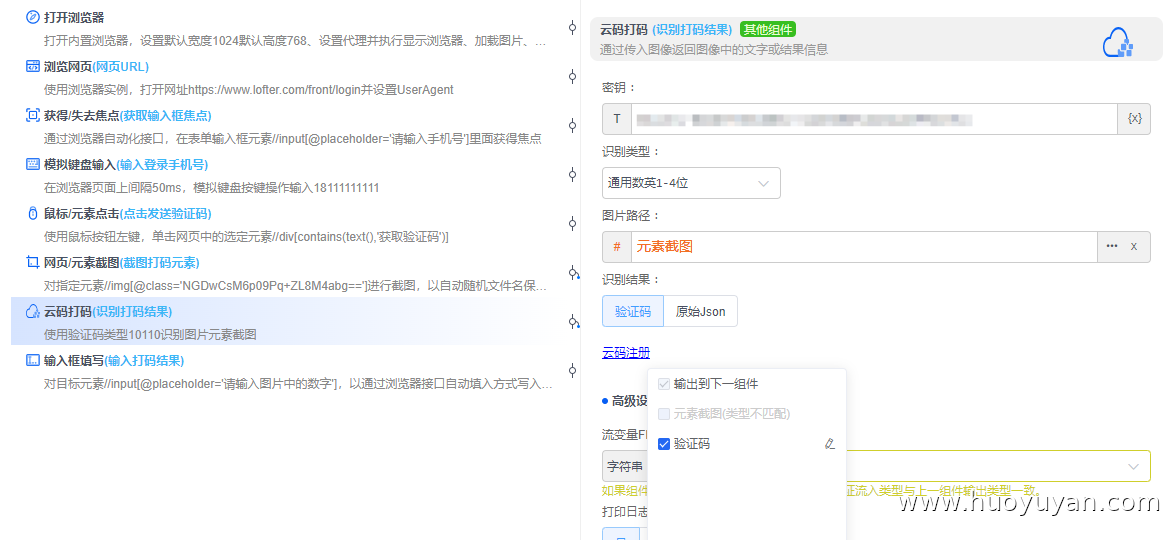
Task: Click the compass icon of 打开浏览器 step
Action: [32, 17]
